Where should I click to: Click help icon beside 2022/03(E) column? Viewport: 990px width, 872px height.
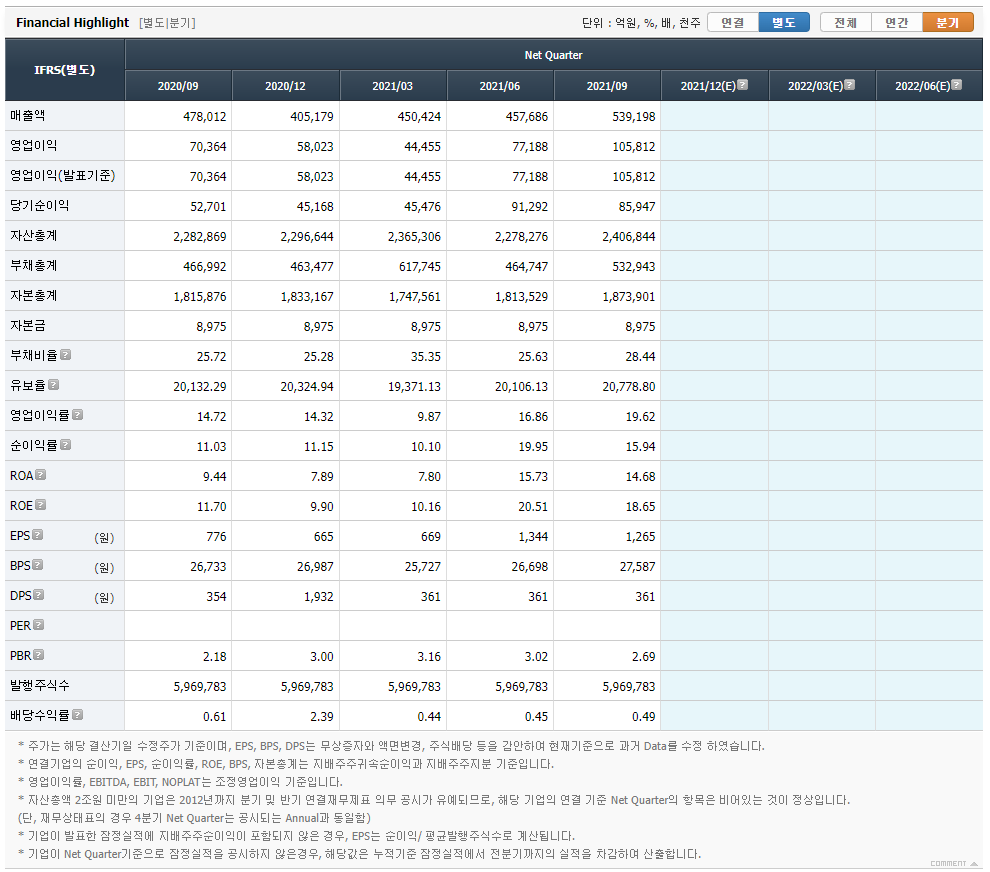click(850, 85)
